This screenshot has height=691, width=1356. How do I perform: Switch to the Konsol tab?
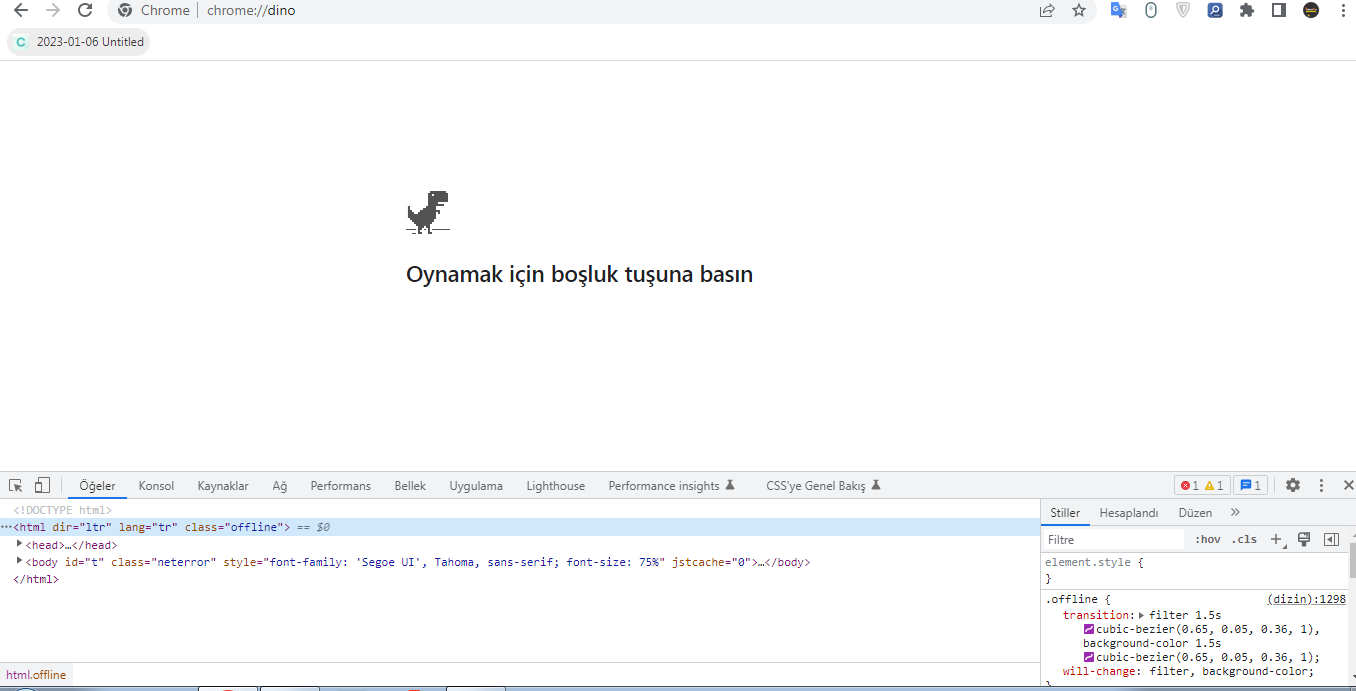coord(156,486)
